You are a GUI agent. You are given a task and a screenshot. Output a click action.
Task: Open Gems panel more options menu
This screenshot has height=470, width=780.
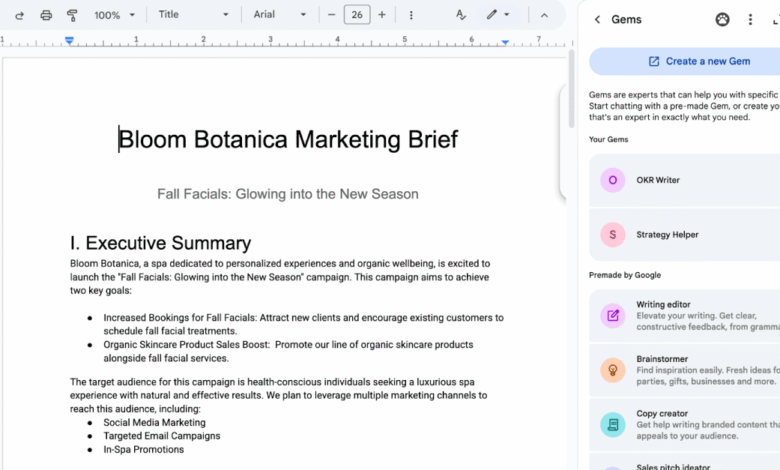point(750,19)
